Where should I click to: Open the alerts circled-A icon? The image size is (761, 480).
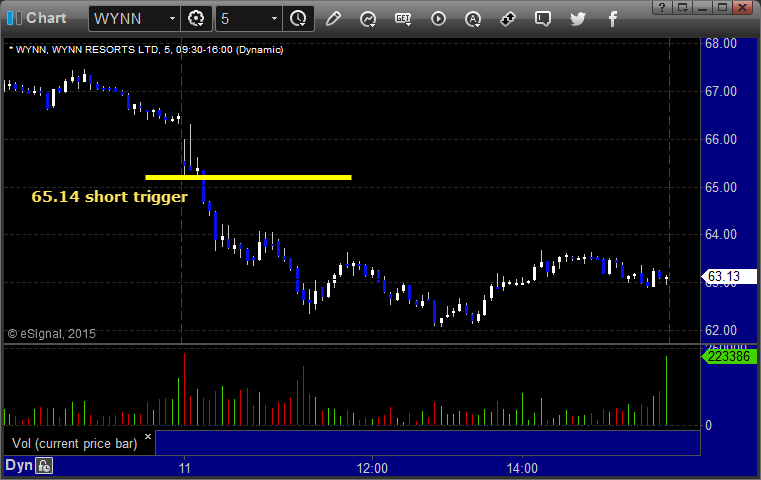[x=473, y=19]
